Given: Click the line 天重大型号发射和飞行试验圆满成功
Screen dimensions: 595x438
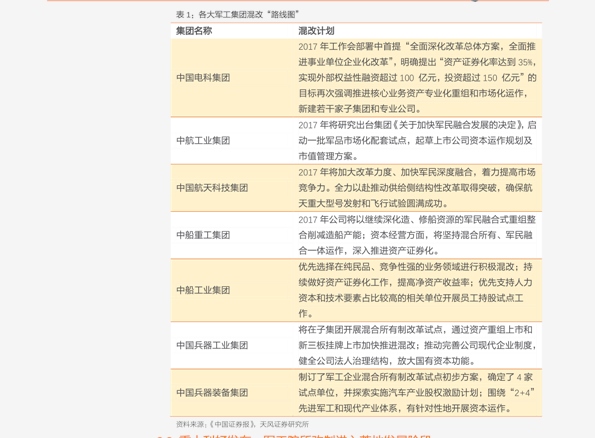Looking at the screenshot, I should coord(373,204).
